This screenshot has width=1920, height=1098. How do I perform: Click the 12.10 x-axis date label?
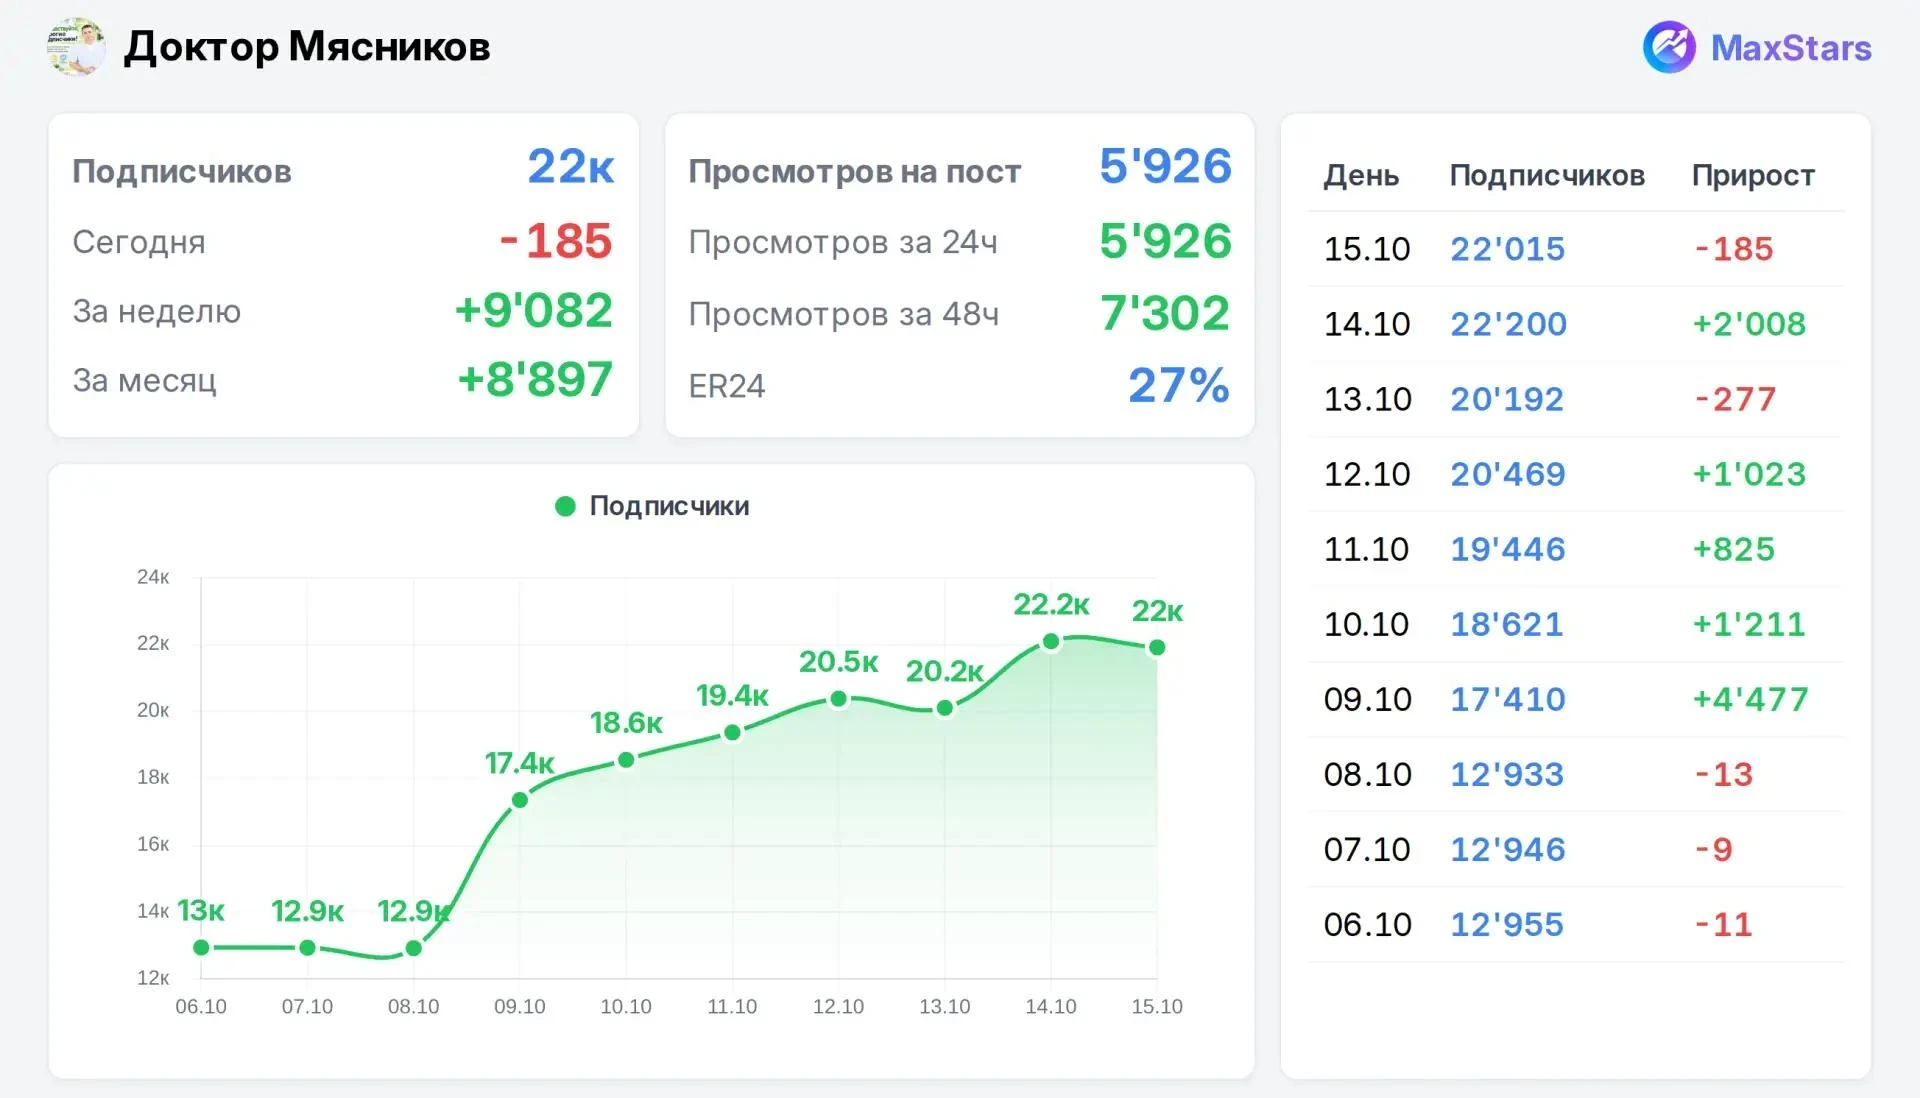click(x=838, y=1007)
